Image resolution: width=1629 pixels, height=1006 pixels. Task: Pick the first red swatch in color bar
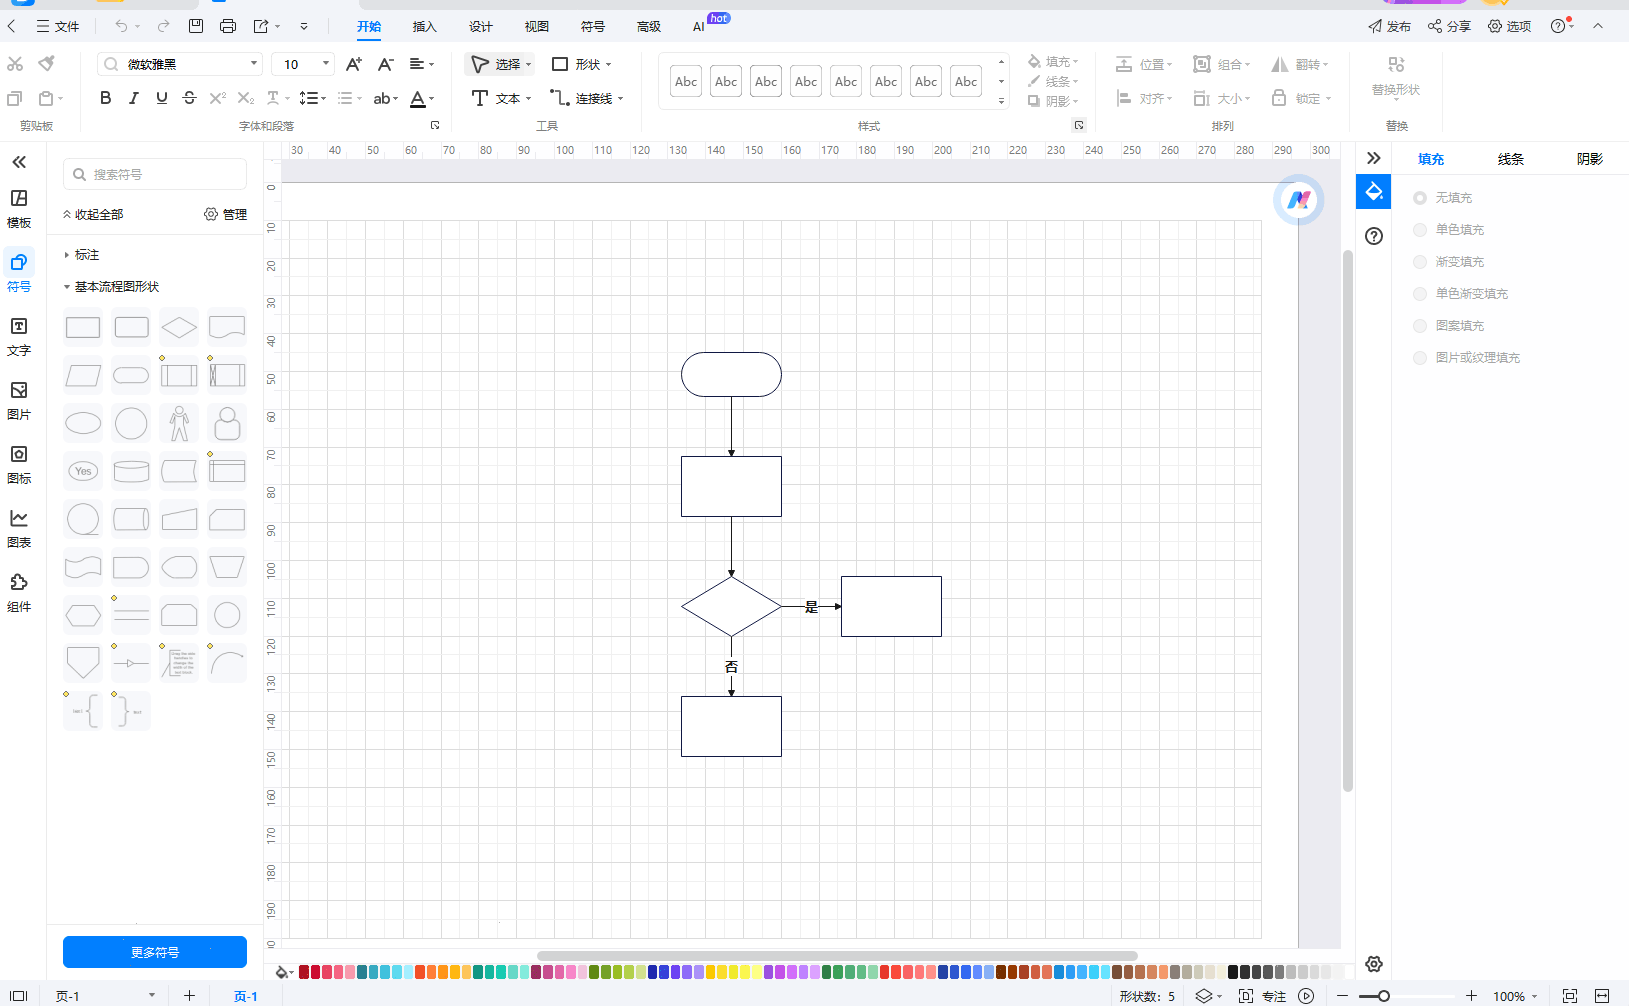click(304, 972)
